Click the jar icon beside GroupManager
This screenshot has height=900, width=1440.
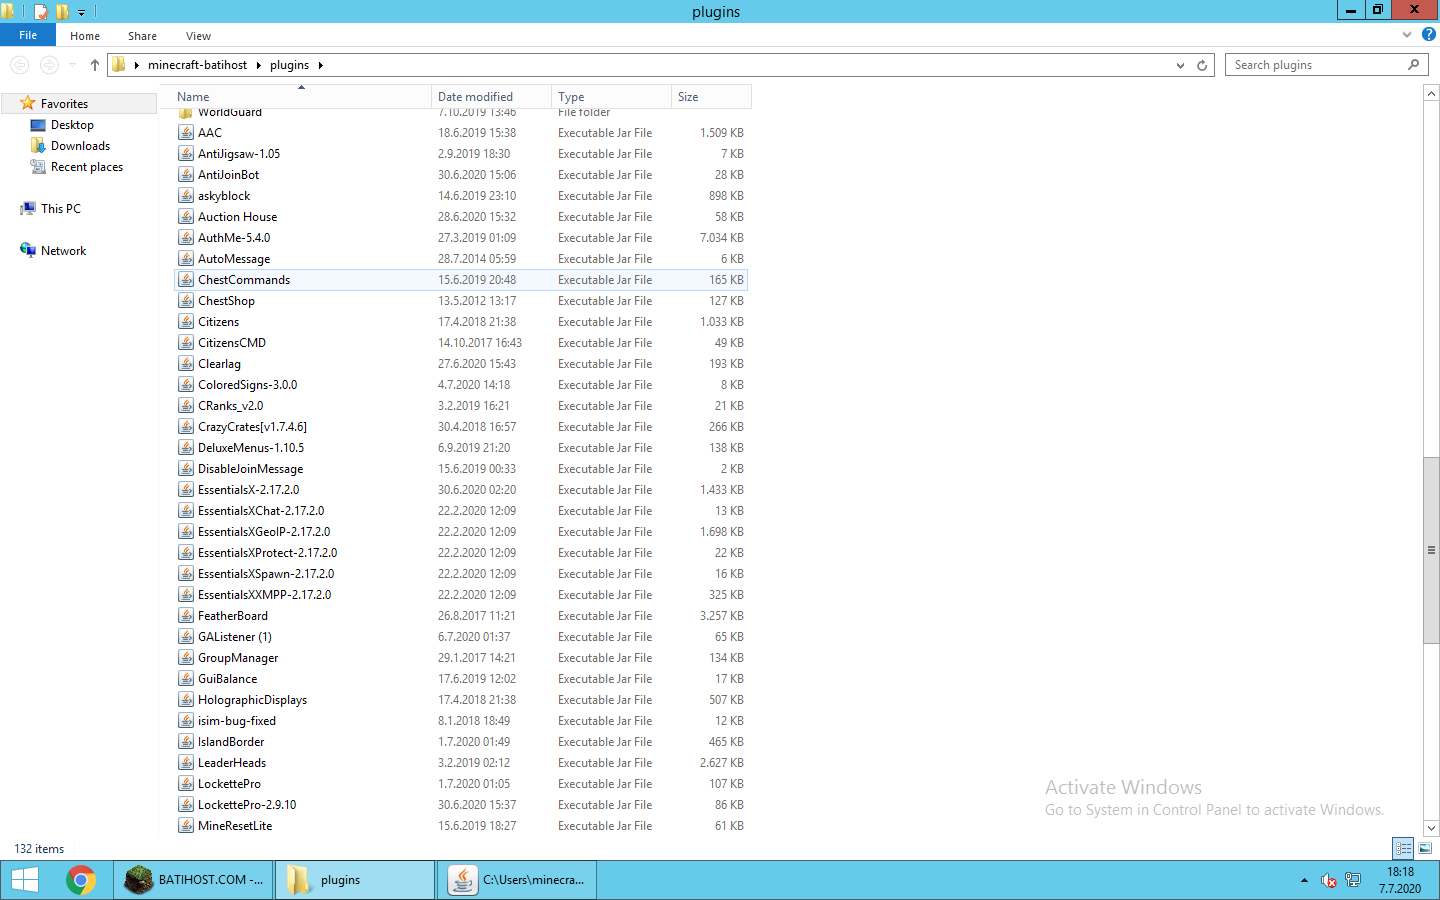(186, 658)
